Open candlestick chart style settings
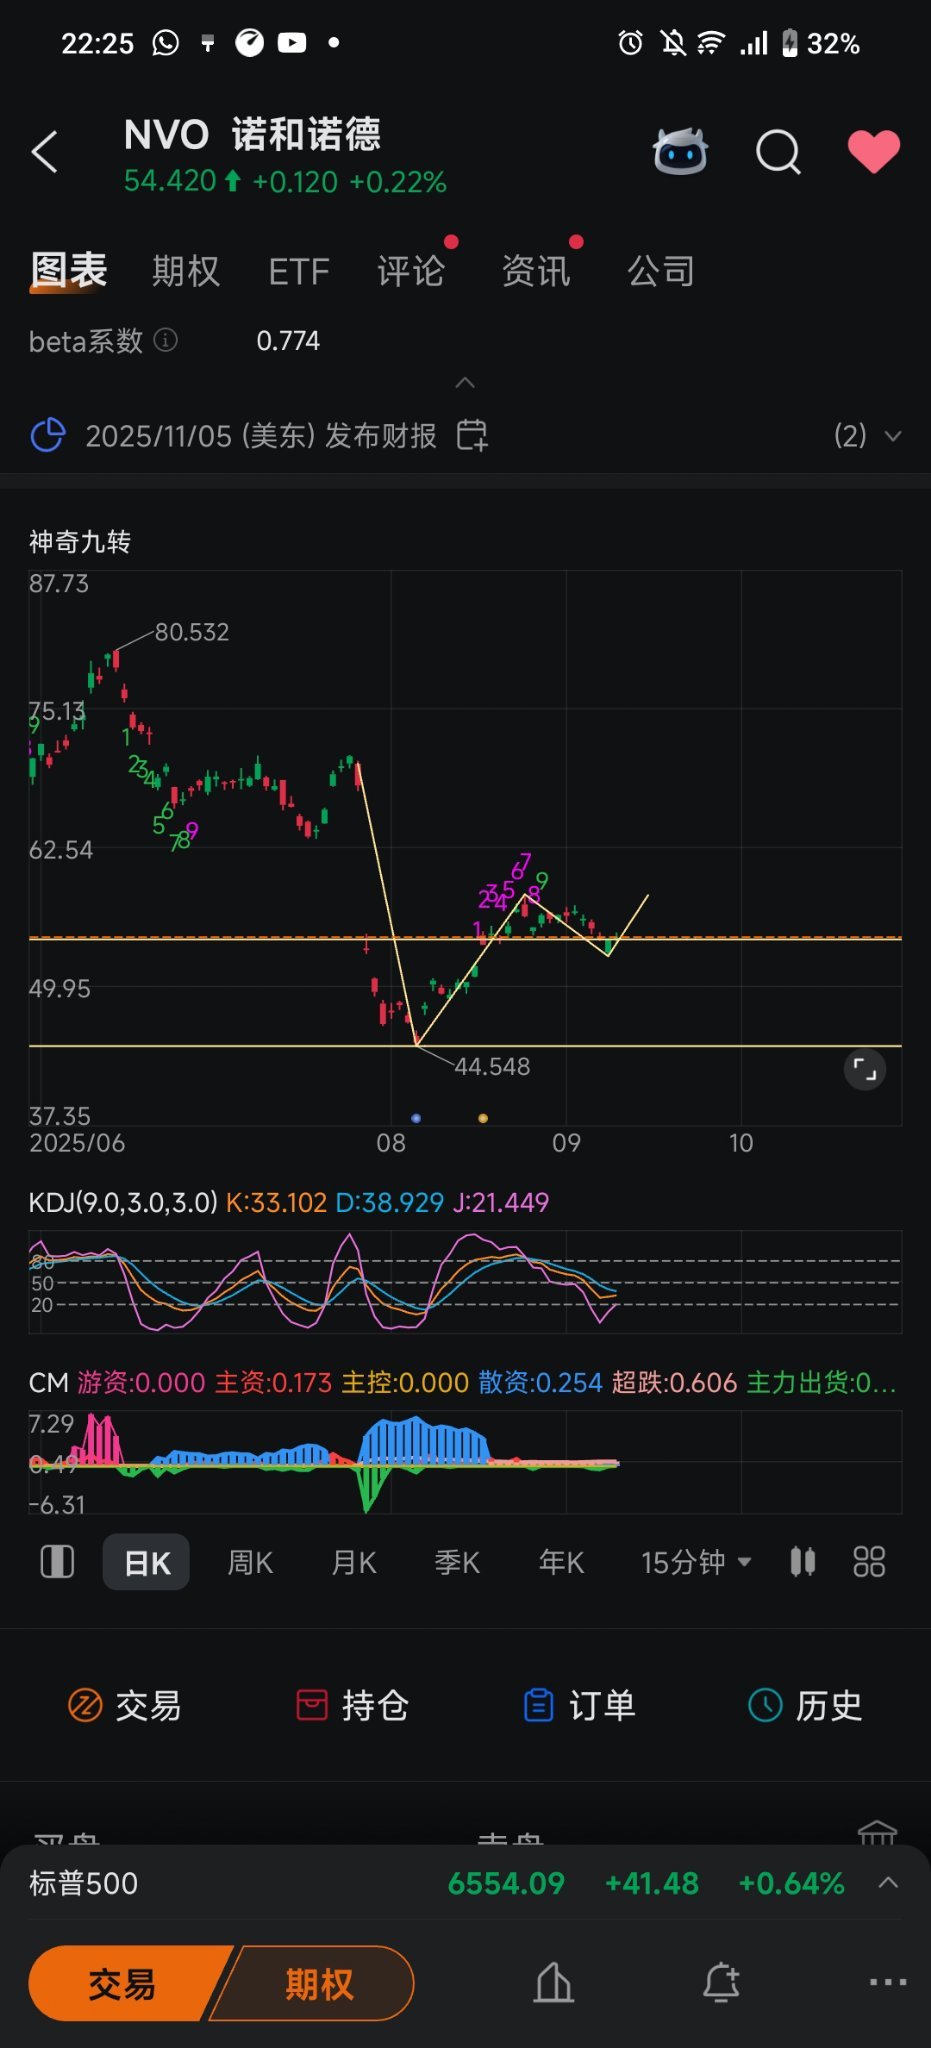Screen dimensions: 931x2048 coord(802,1562)
